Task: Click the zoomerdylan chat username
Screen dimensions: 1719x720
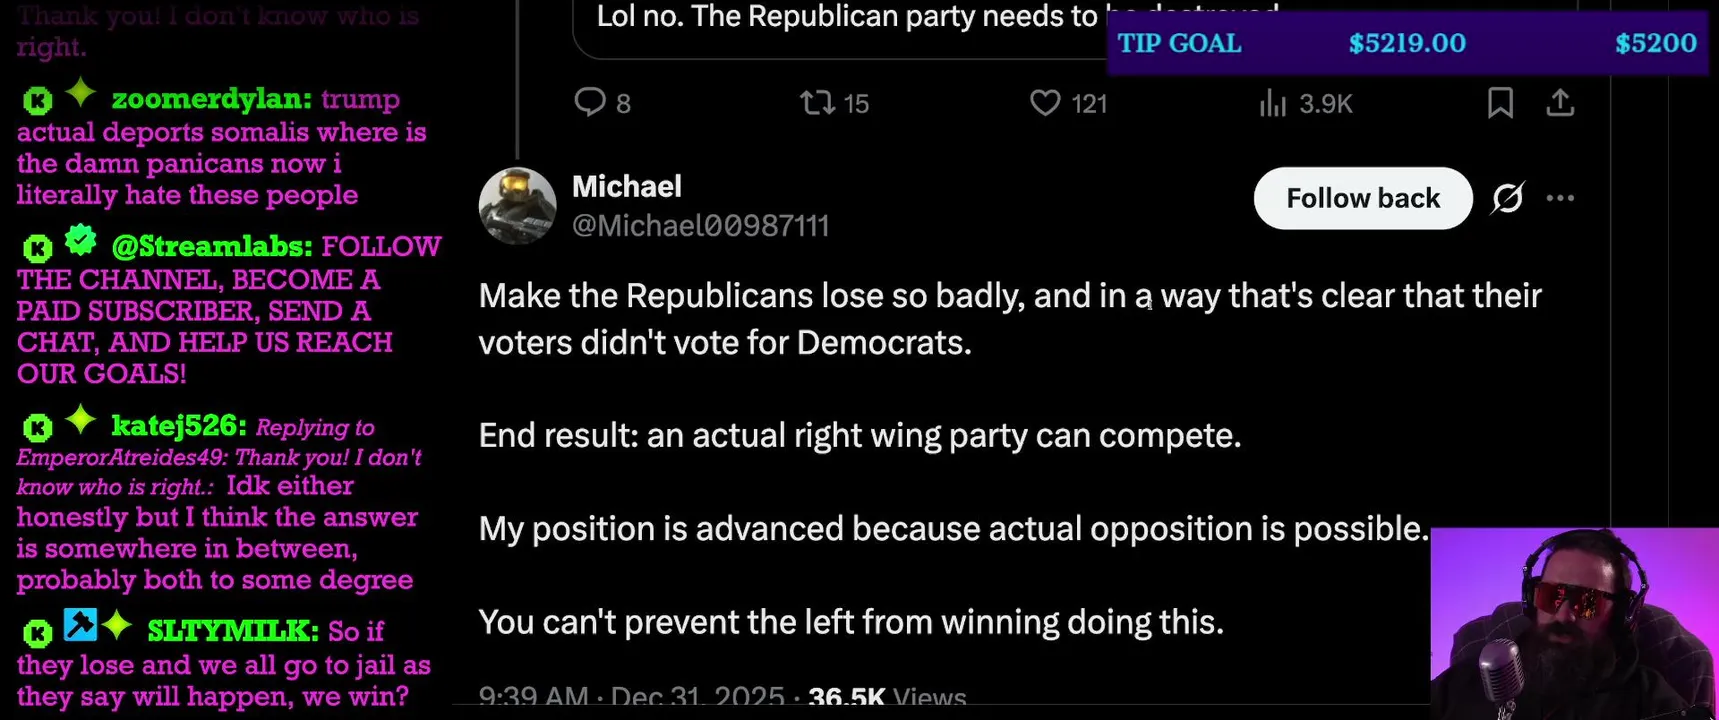Action: [x=211, y=99]
